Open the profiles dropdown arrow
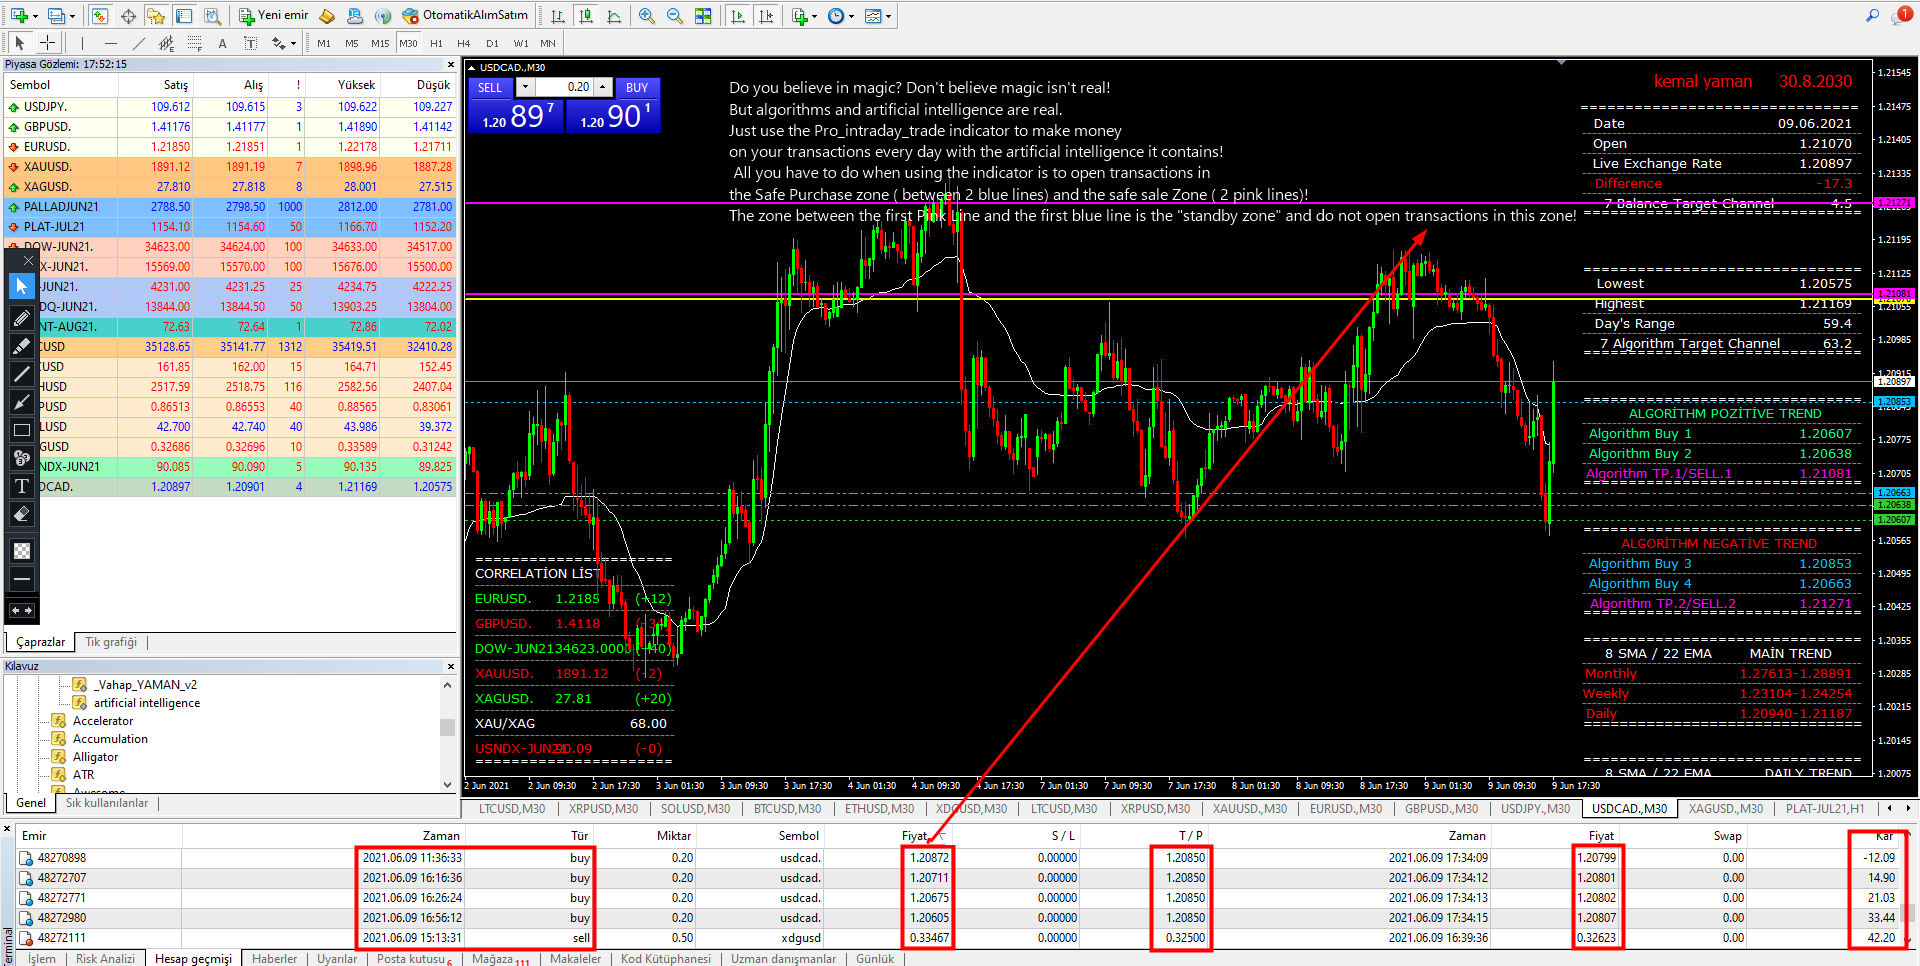Image resolution: width=1920 pixels, height=966 pixels. click(72, 17)
